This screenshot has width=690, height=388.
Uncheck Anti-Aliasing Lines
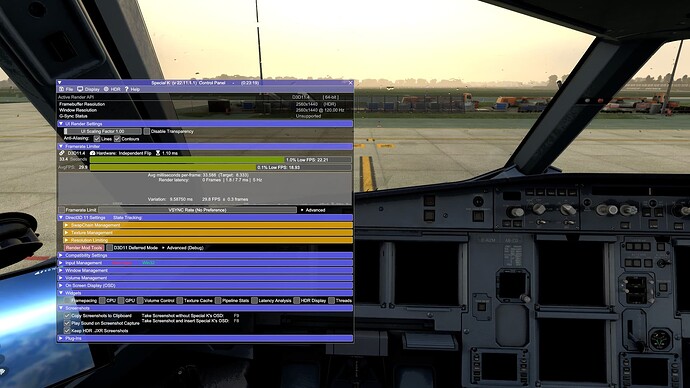(x=97, y=139)
